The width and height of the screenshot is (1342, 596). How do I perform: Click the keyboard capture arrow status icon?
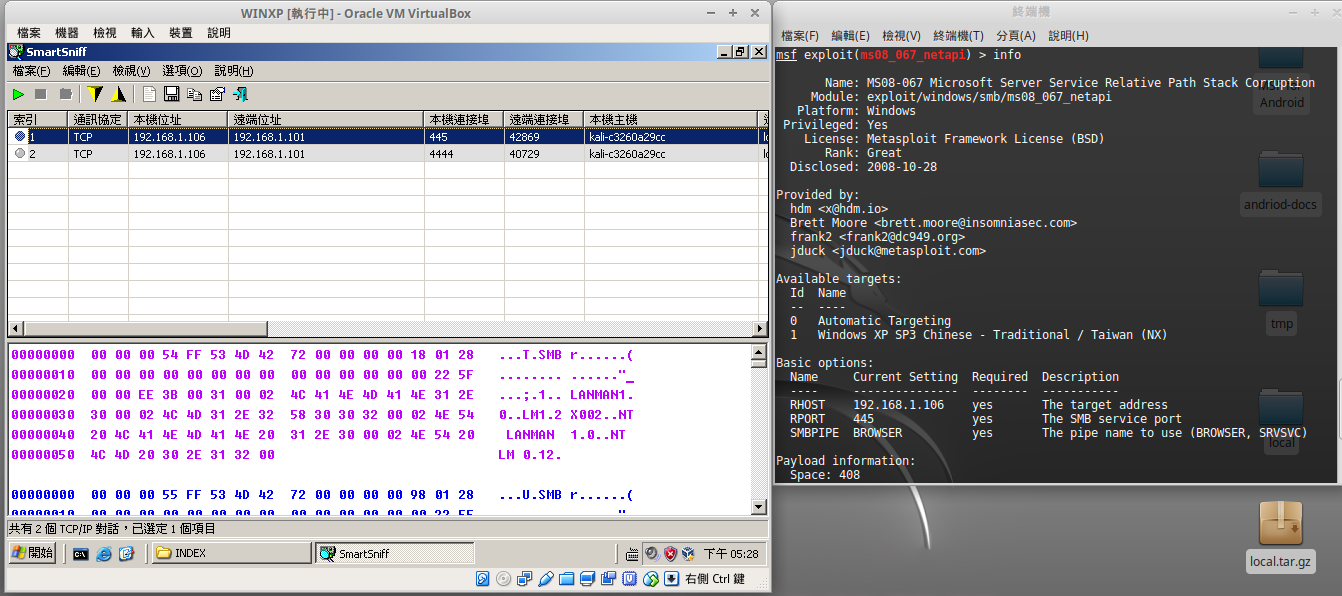672,578
